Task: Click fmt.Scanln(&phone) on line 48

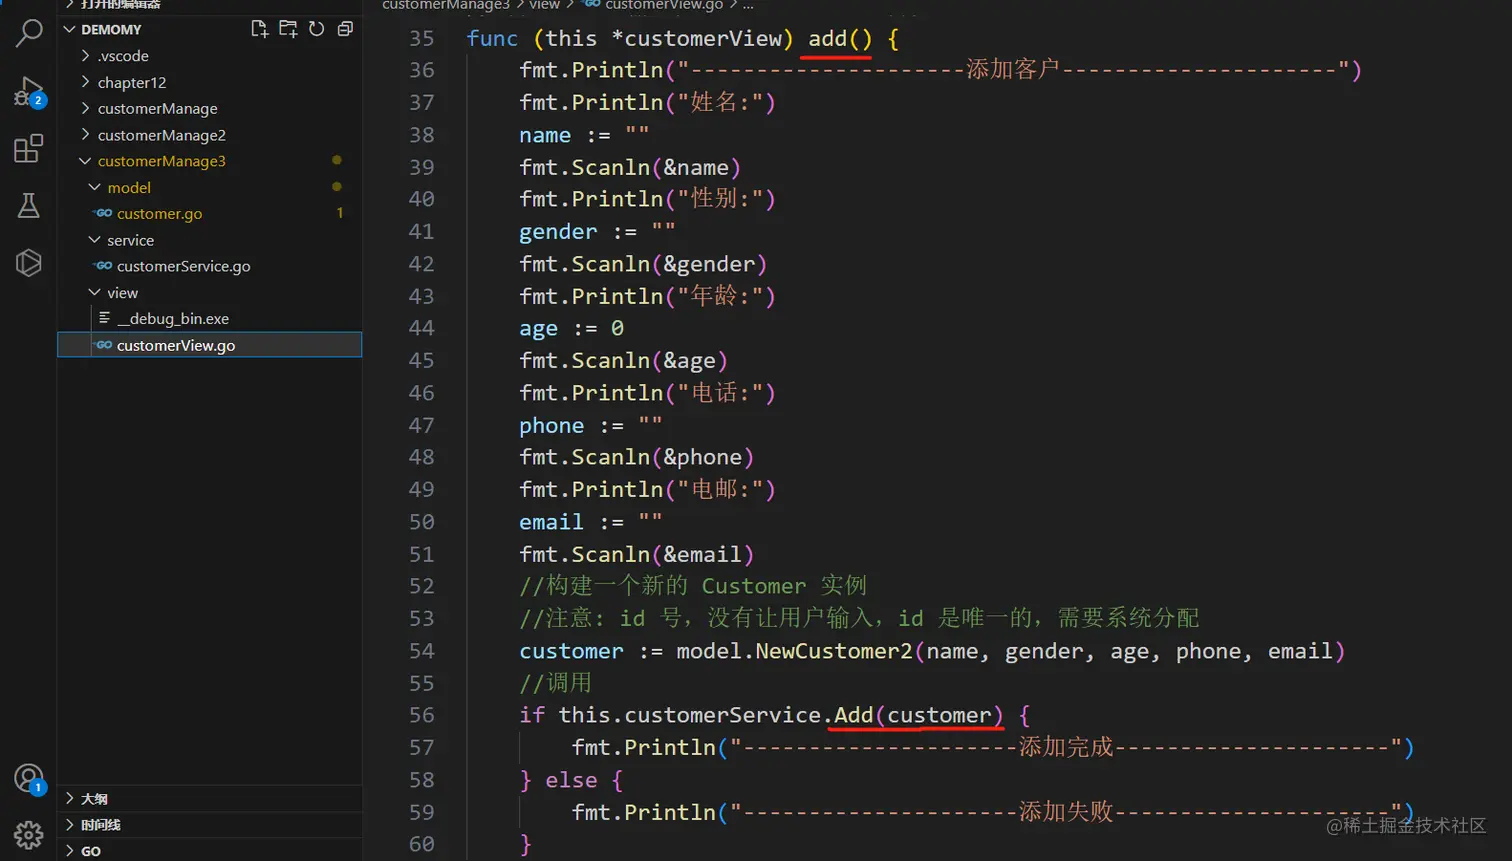Action: (x=636, y=457)
